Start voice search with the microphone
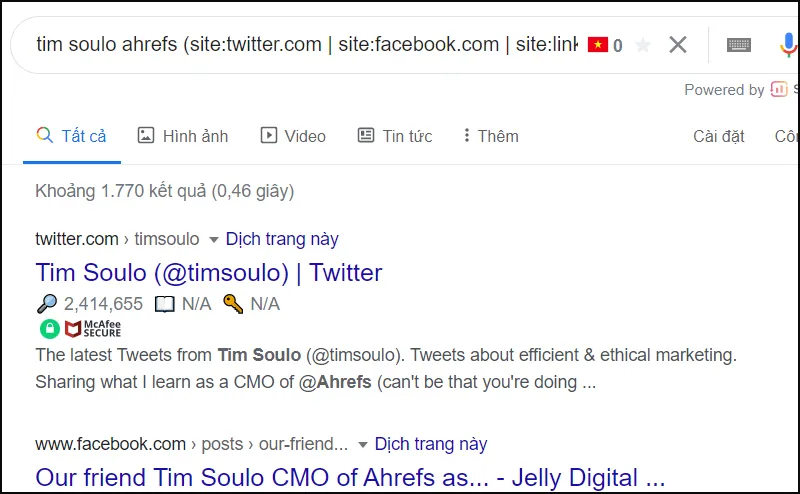Image resolution: width=800 pixels, height=494 pixels. pos(788,45)
